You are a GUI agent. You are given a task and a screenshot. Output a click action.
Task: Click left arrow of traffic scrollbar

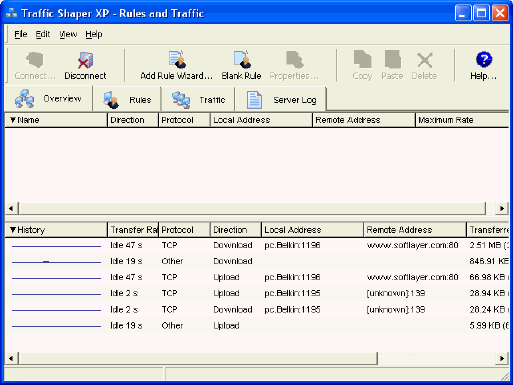tap(11, 358)
